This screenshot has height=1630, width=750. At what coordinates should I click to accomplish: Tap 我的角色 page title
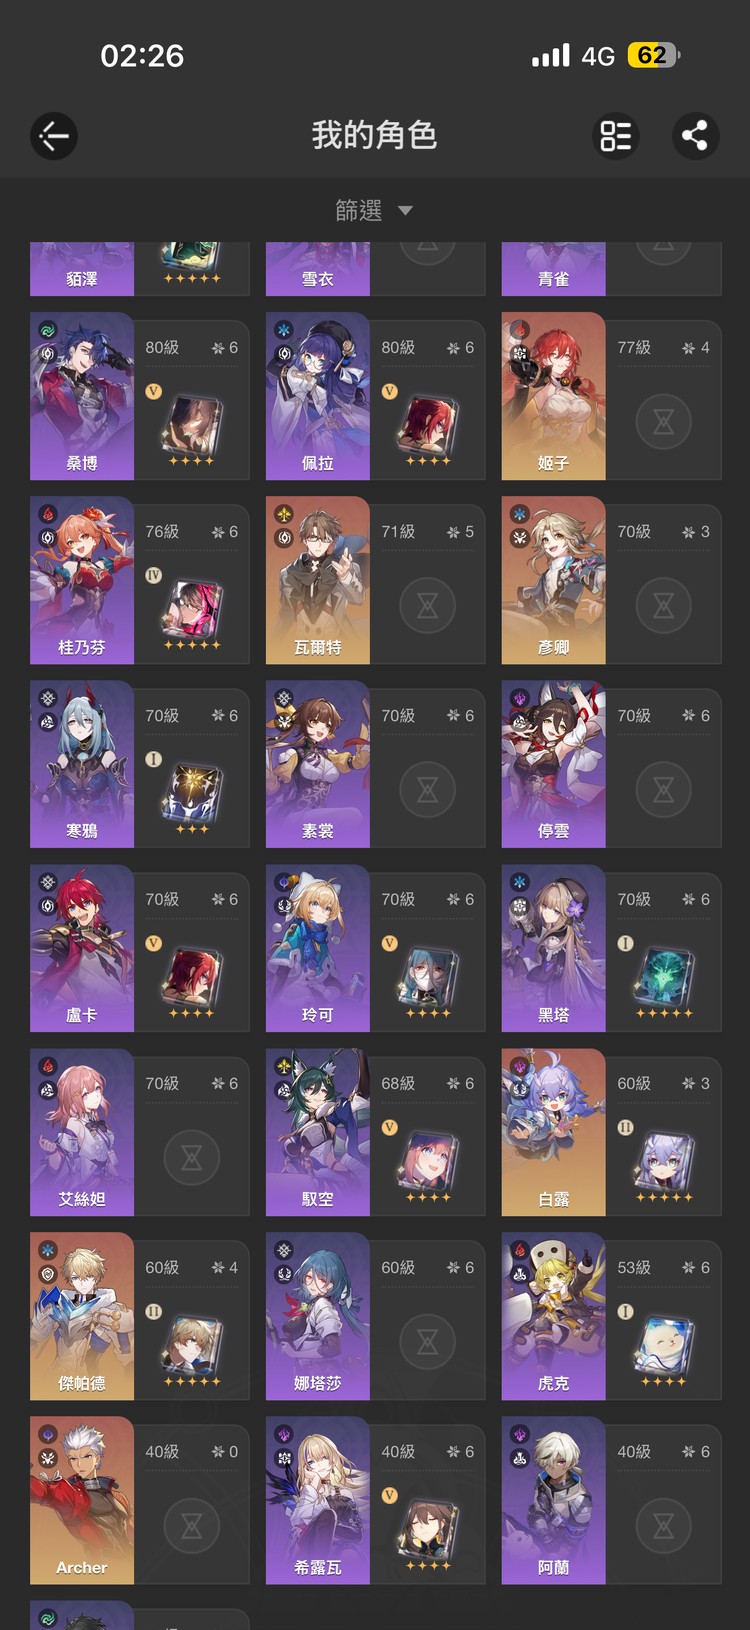click(374, 135)
